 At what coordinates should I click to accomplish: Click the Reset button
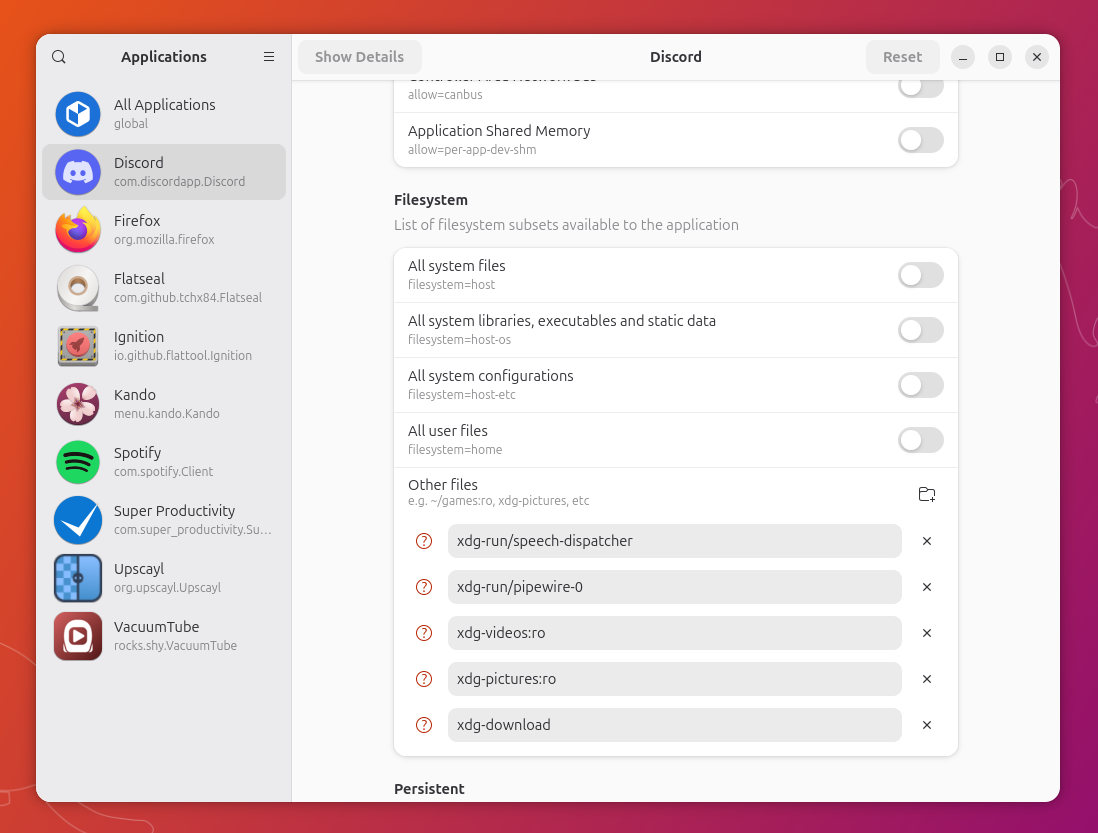pyautogui.click(x=902, y=57)
